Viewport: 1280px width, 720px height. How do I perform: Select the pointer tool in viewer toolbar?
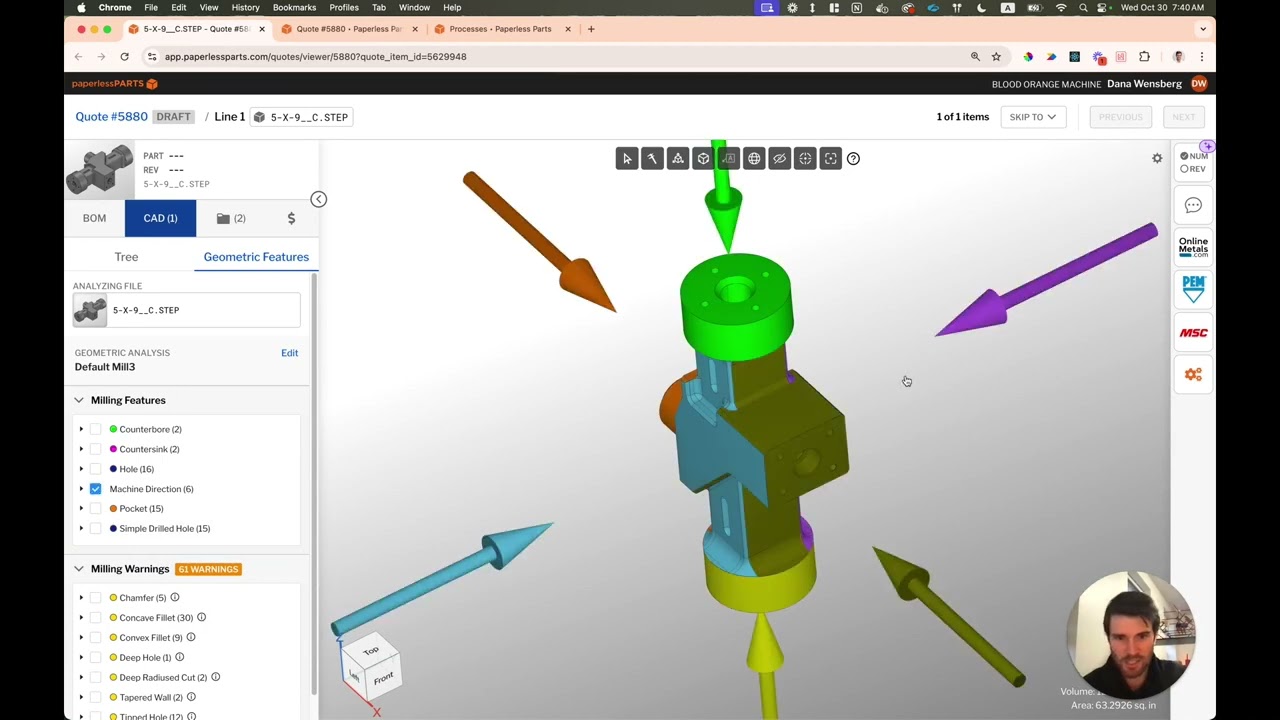tap(627, 159)
